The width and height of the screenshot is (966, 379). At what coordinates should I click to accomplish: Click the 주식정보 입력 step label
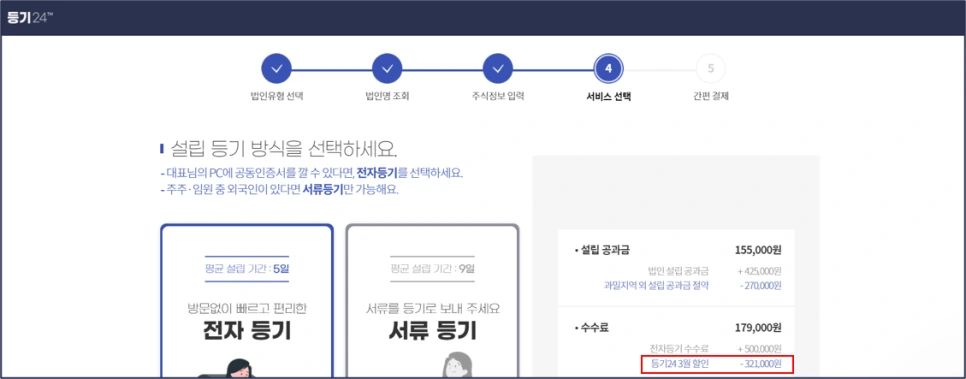(x=497, y=97)
